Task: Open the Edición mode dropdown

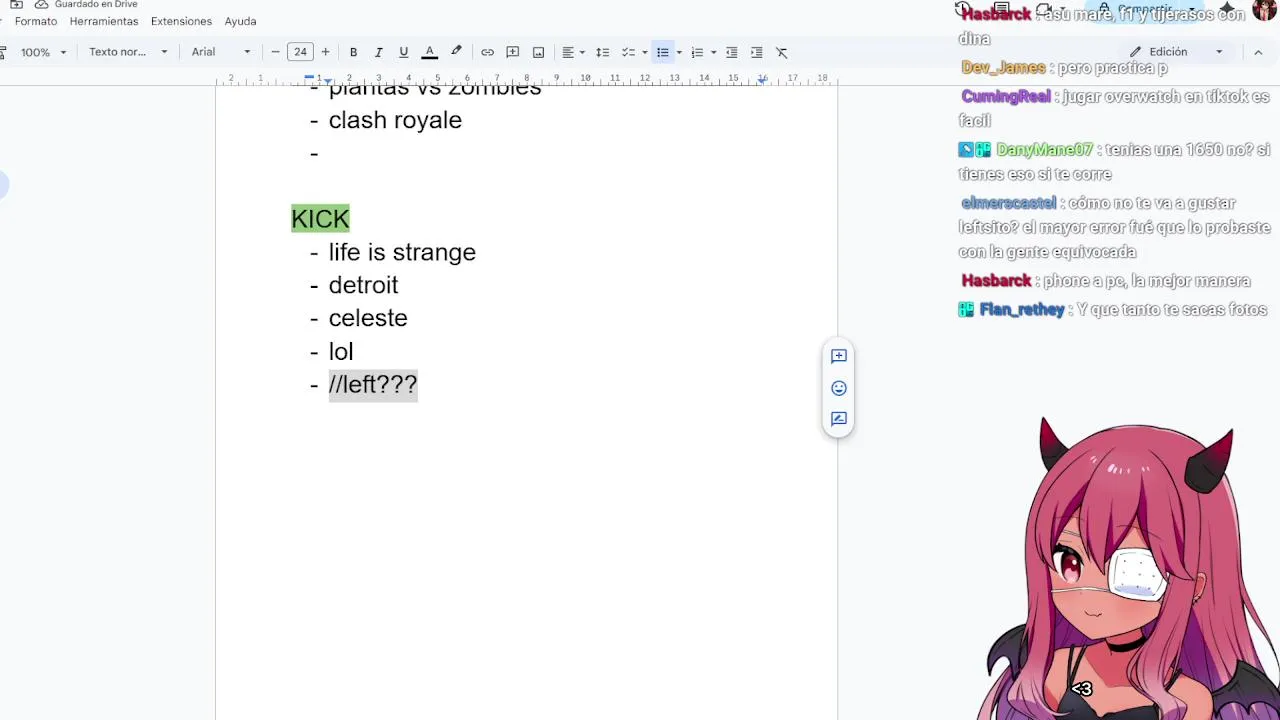Action: tap(1176, 52)
